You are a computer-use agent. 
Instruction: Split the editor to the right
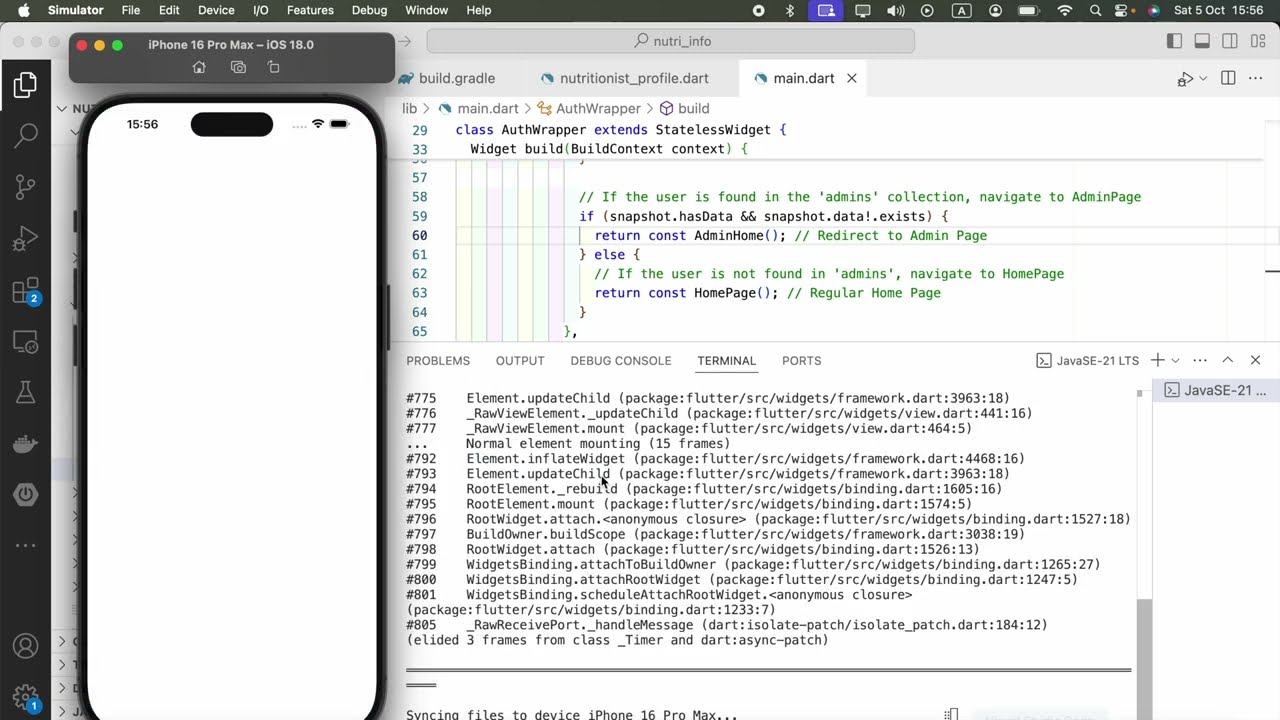[1229, 78]
